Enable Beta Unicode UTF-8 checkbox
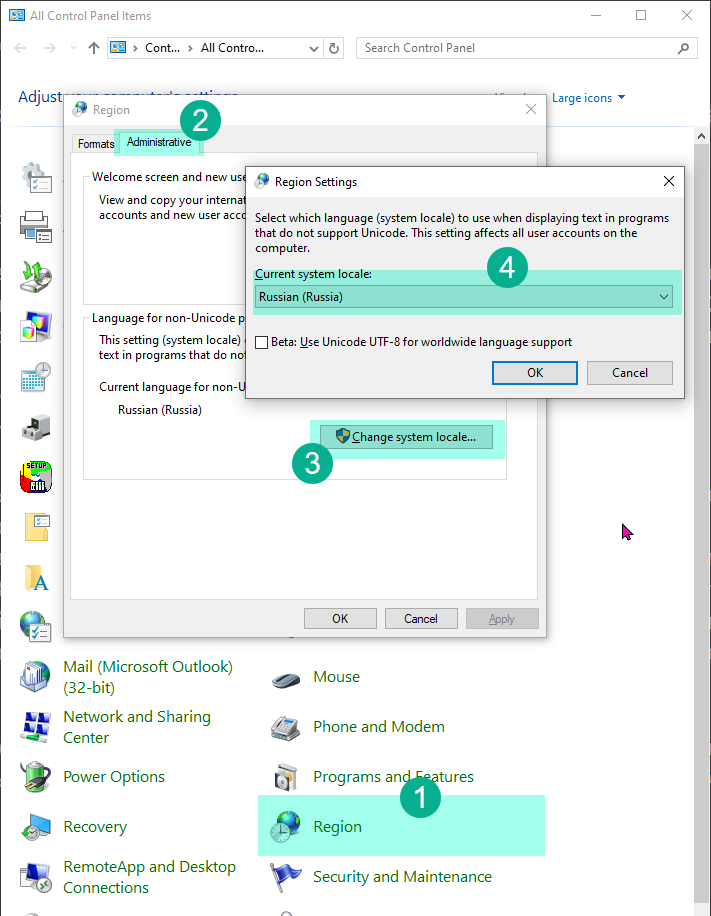 click(262, 342)
